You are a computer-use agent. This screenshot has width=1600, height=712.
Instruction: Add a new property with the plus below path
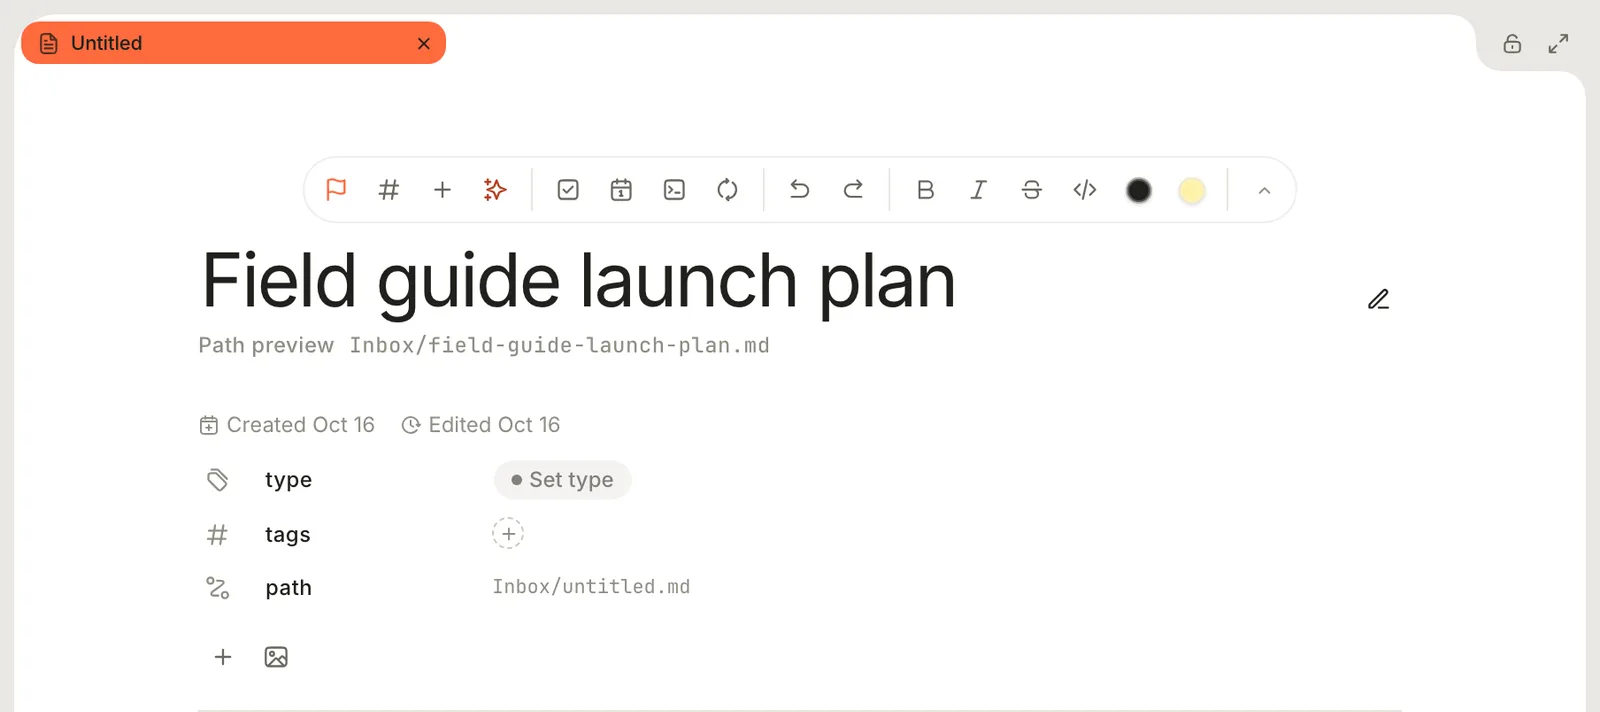223,657
